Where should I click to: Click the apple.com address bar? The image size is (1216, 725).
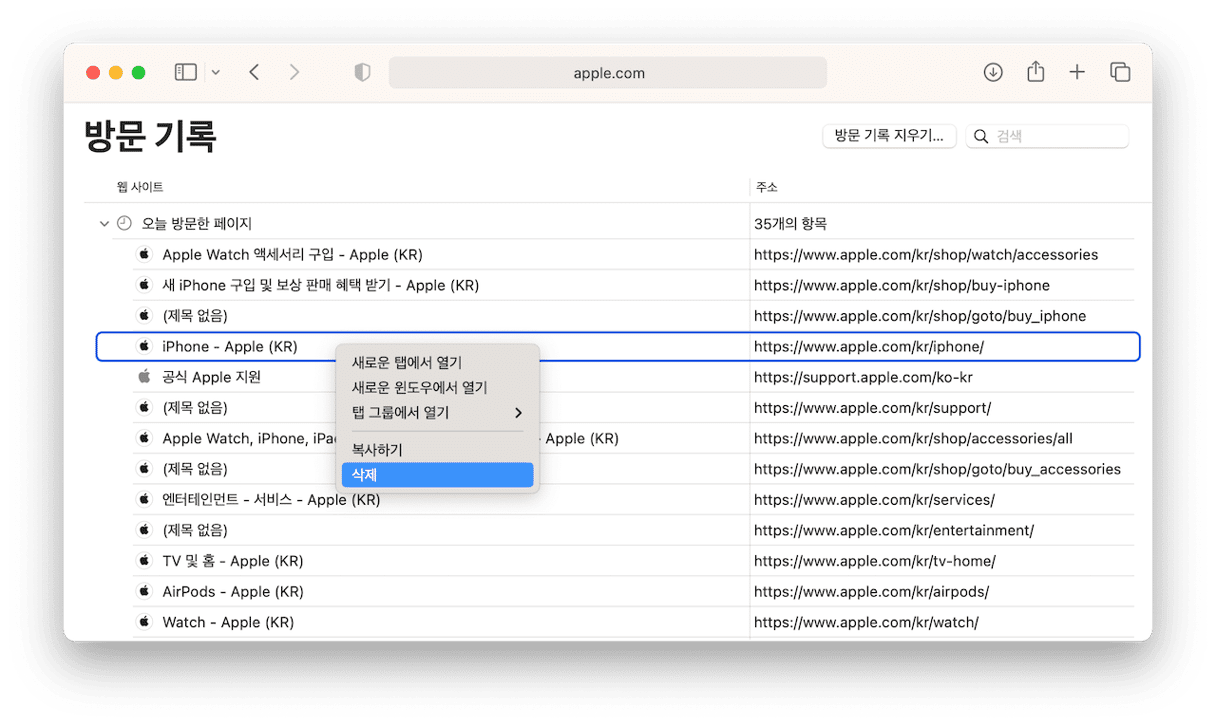pos(608,72)
